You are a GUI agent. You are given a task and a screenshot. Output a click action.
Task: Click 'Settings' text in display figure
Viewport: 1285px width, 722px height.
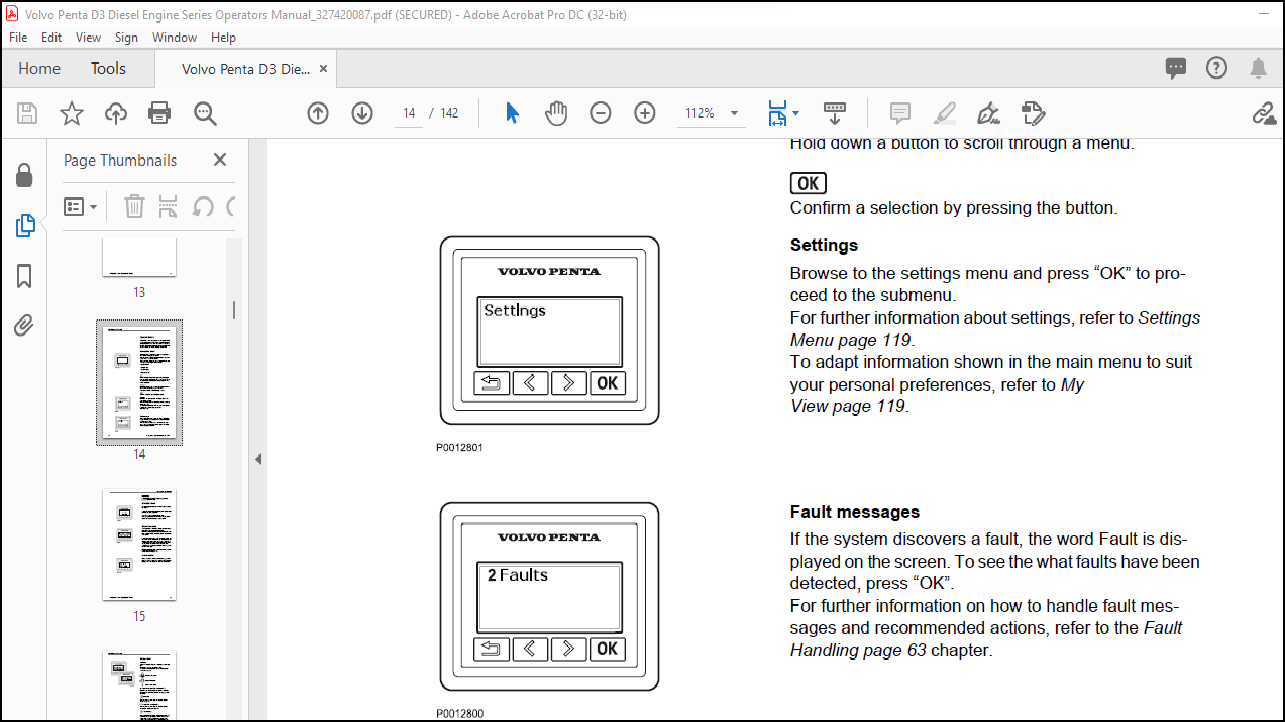point(515,310)
